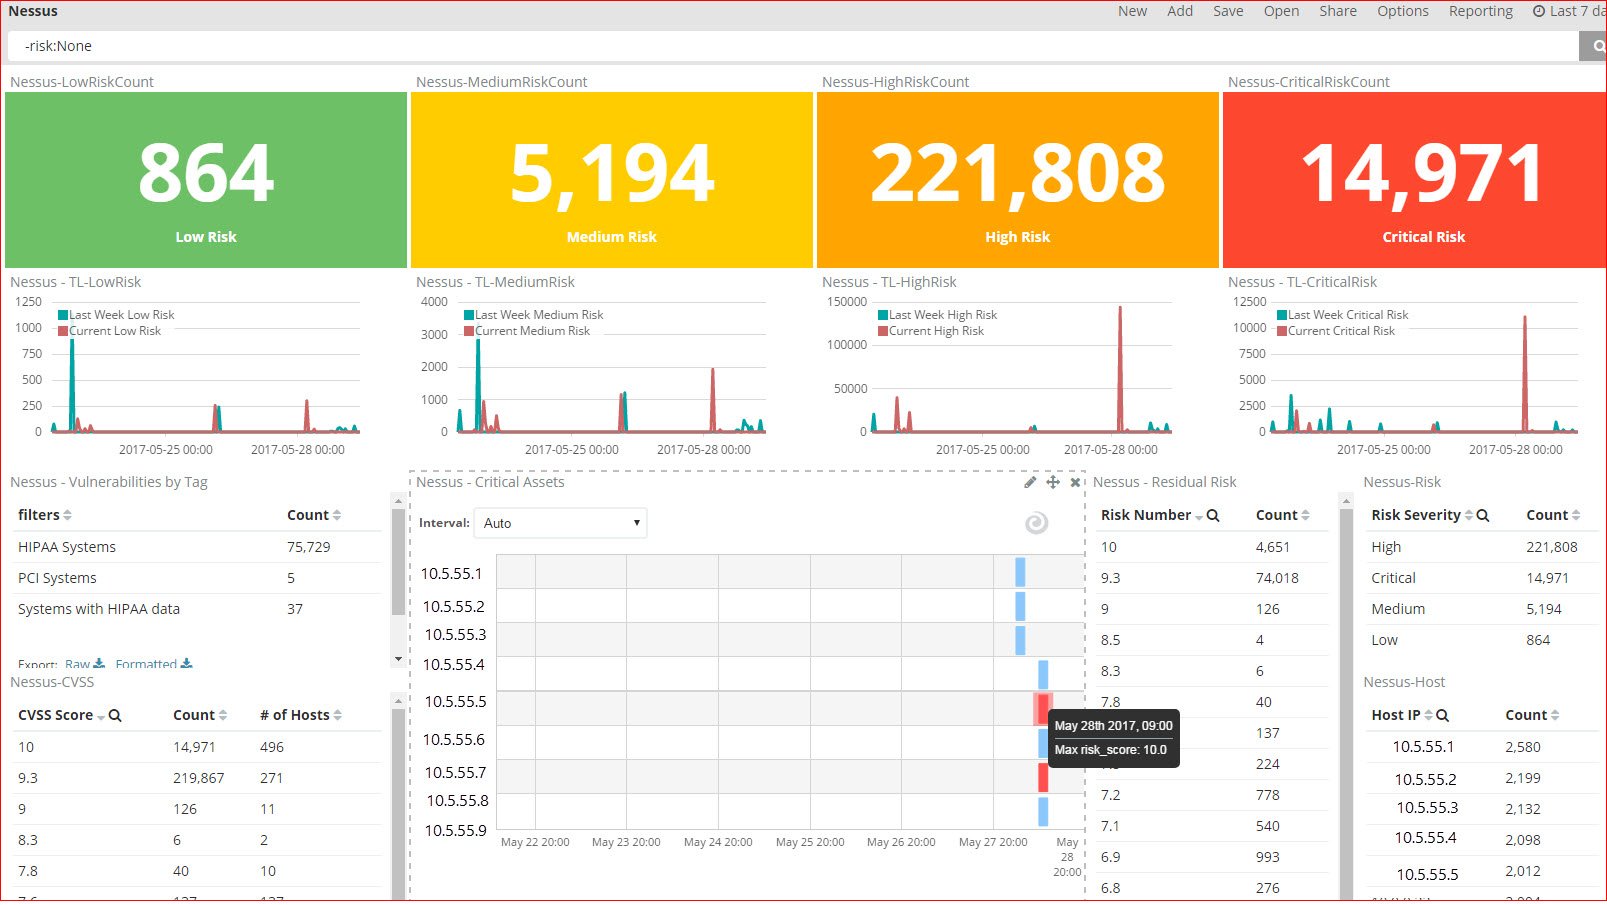Viewport: 1607px width, 905px height.
Task: Toggle Last Week Medium Risk legend
Action: [534, 315]
